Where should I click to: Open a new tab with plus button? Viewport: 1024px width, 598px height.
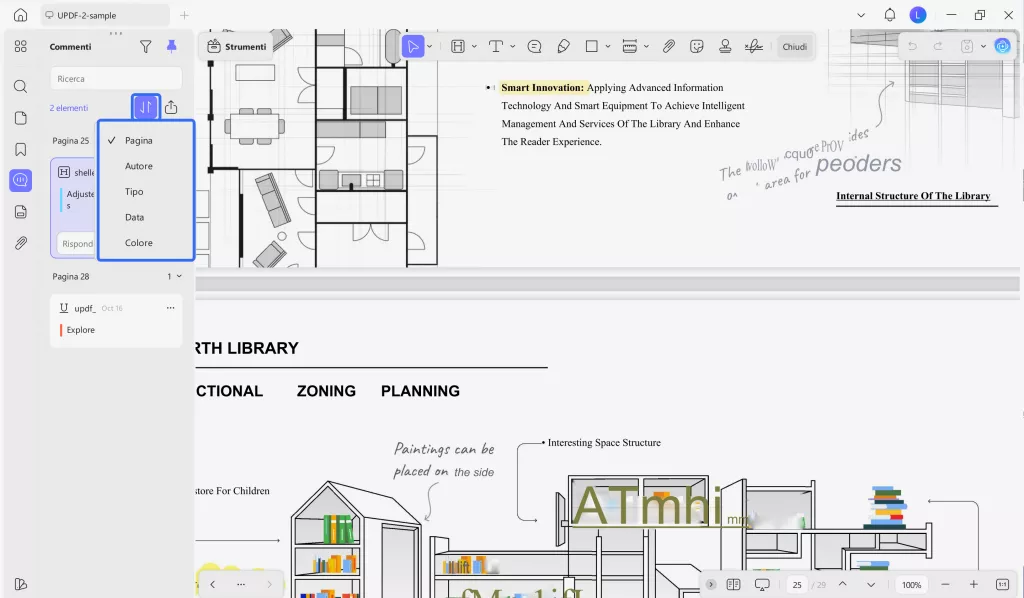pos(184,15)
